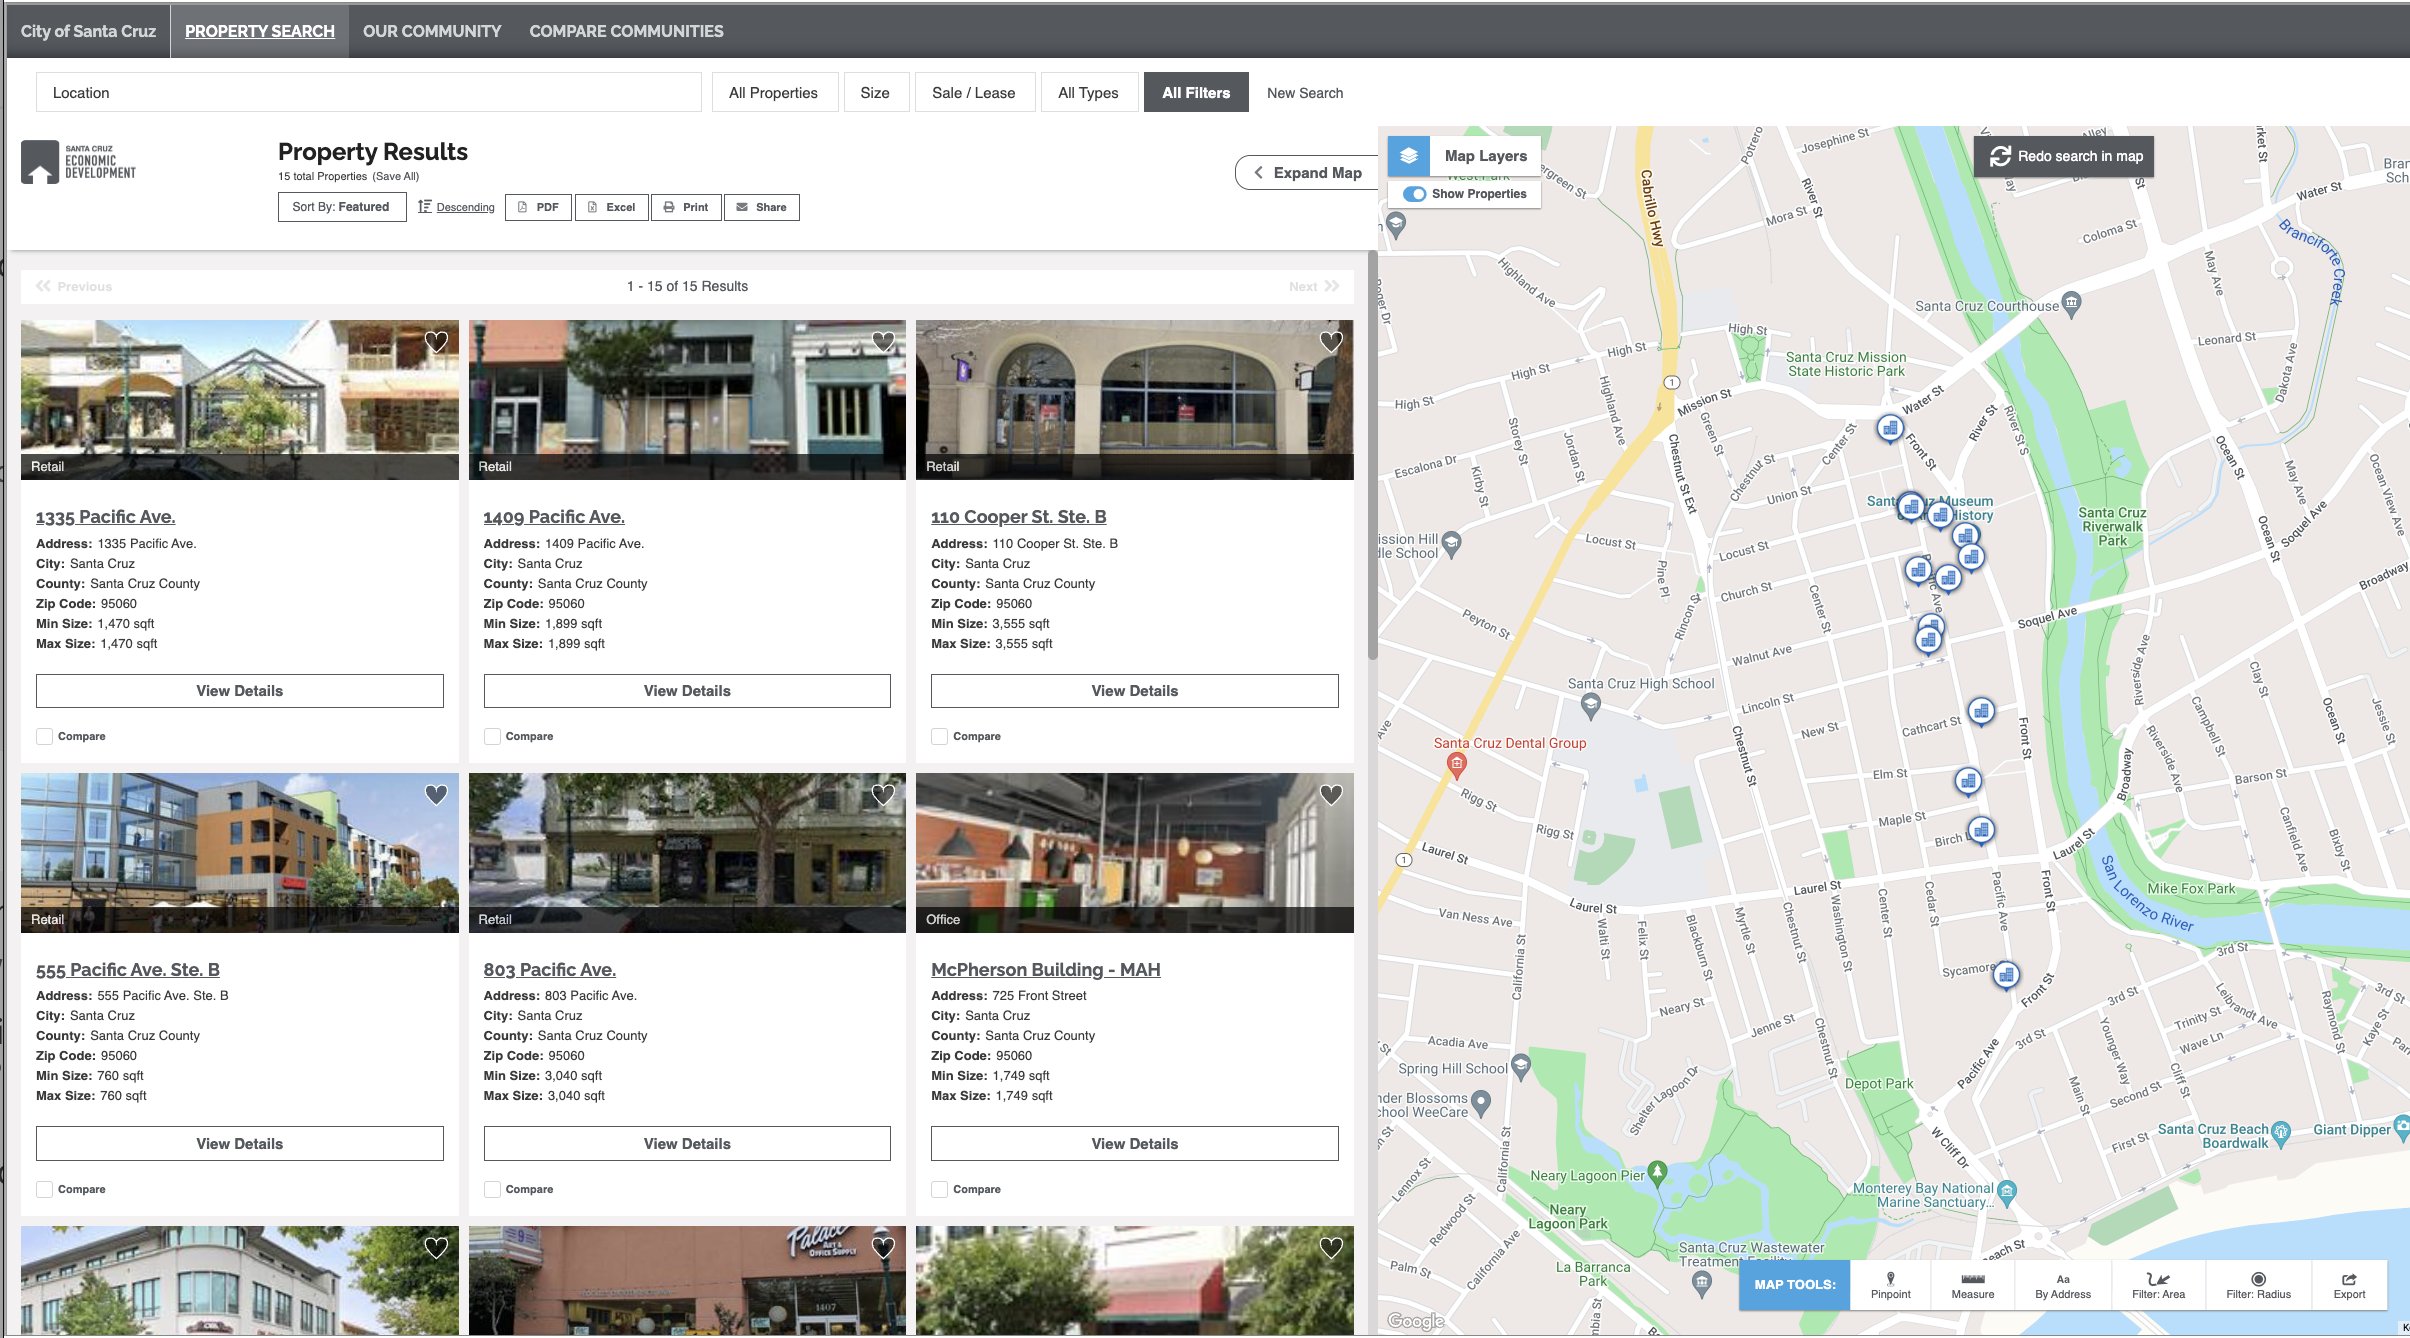Click the New Search link
Viewport: 2410px width, 1338px height.
1304,93
